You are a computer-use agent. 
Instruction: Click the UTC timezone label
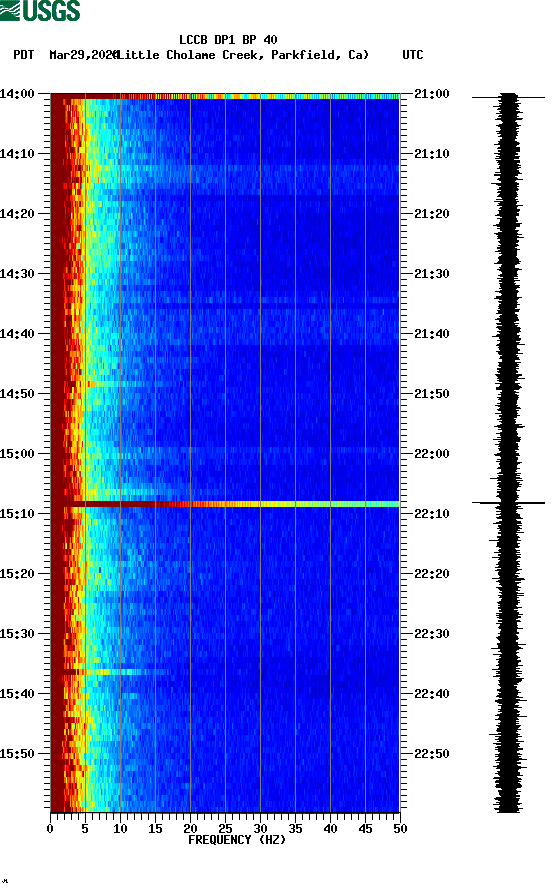click(413, 55)
